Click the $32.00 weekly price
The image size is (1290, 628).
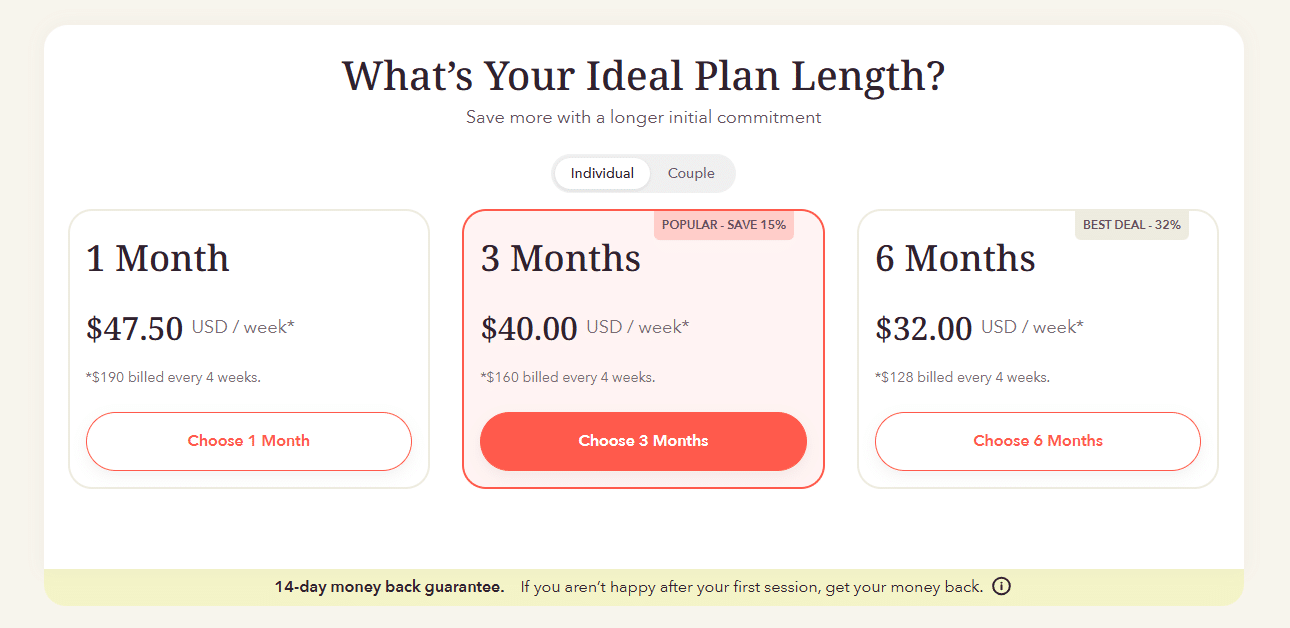[x=923, y=327]
